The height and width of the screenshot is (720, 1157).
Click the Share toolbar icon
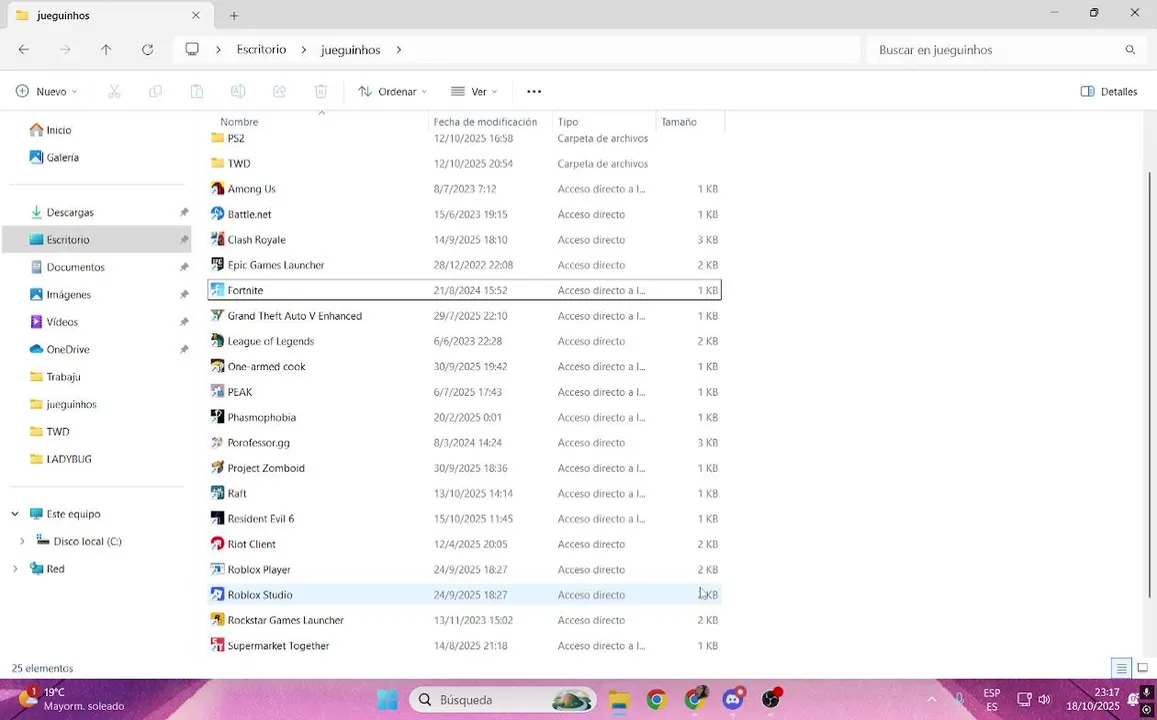pyautogui.click(x=279, y=91)
